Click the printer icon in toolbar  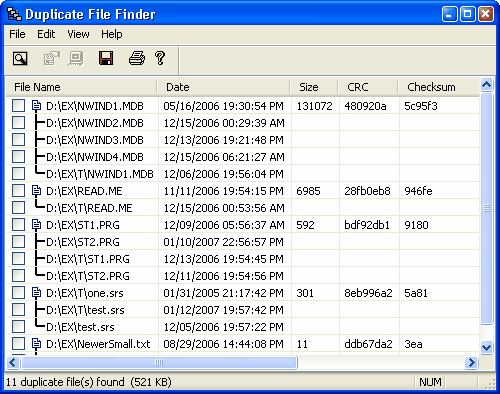(x=137, y=58)
